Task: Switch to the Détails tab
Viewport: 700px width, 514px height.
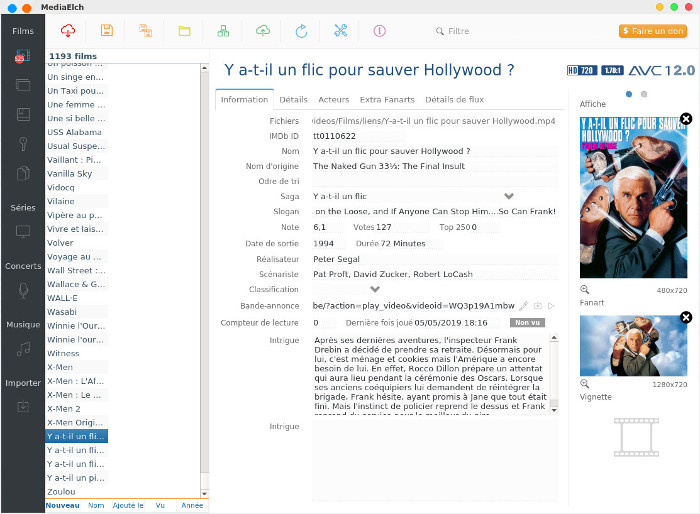Action: coord(293,100)
